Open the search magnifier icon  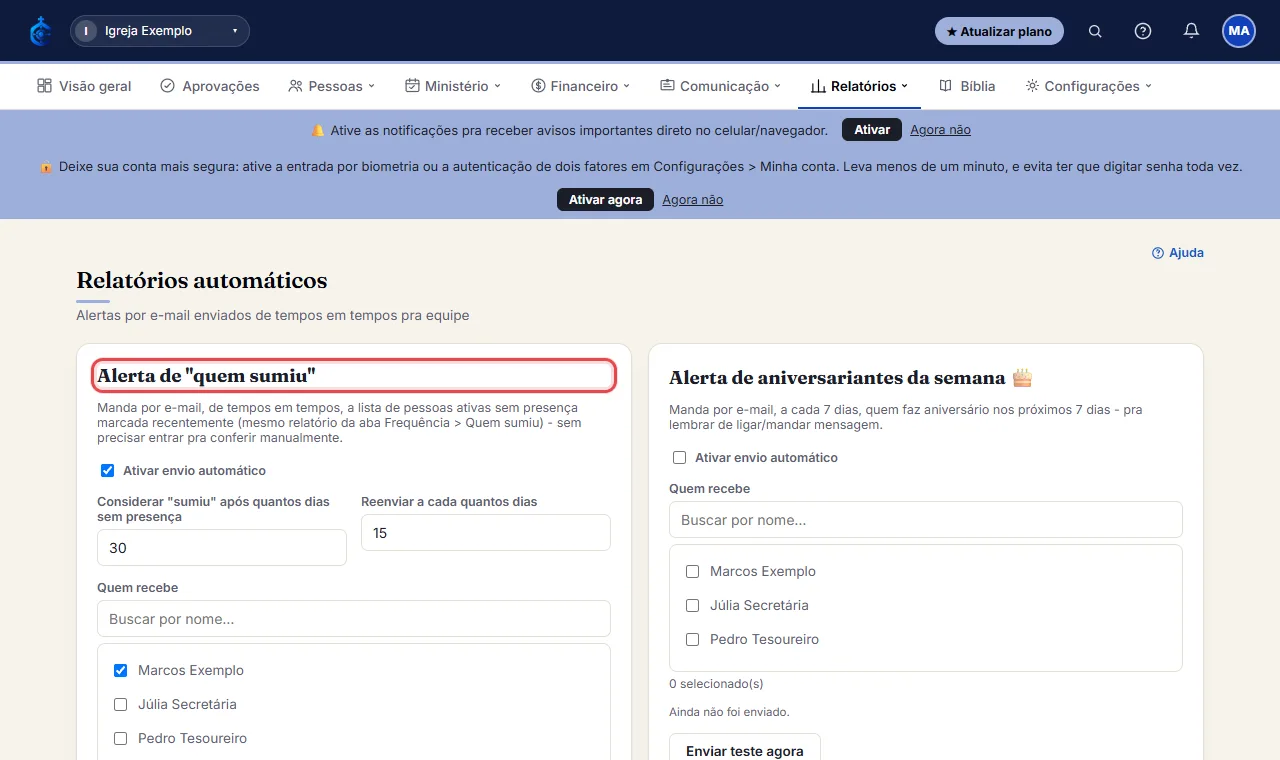point(1095,31)
